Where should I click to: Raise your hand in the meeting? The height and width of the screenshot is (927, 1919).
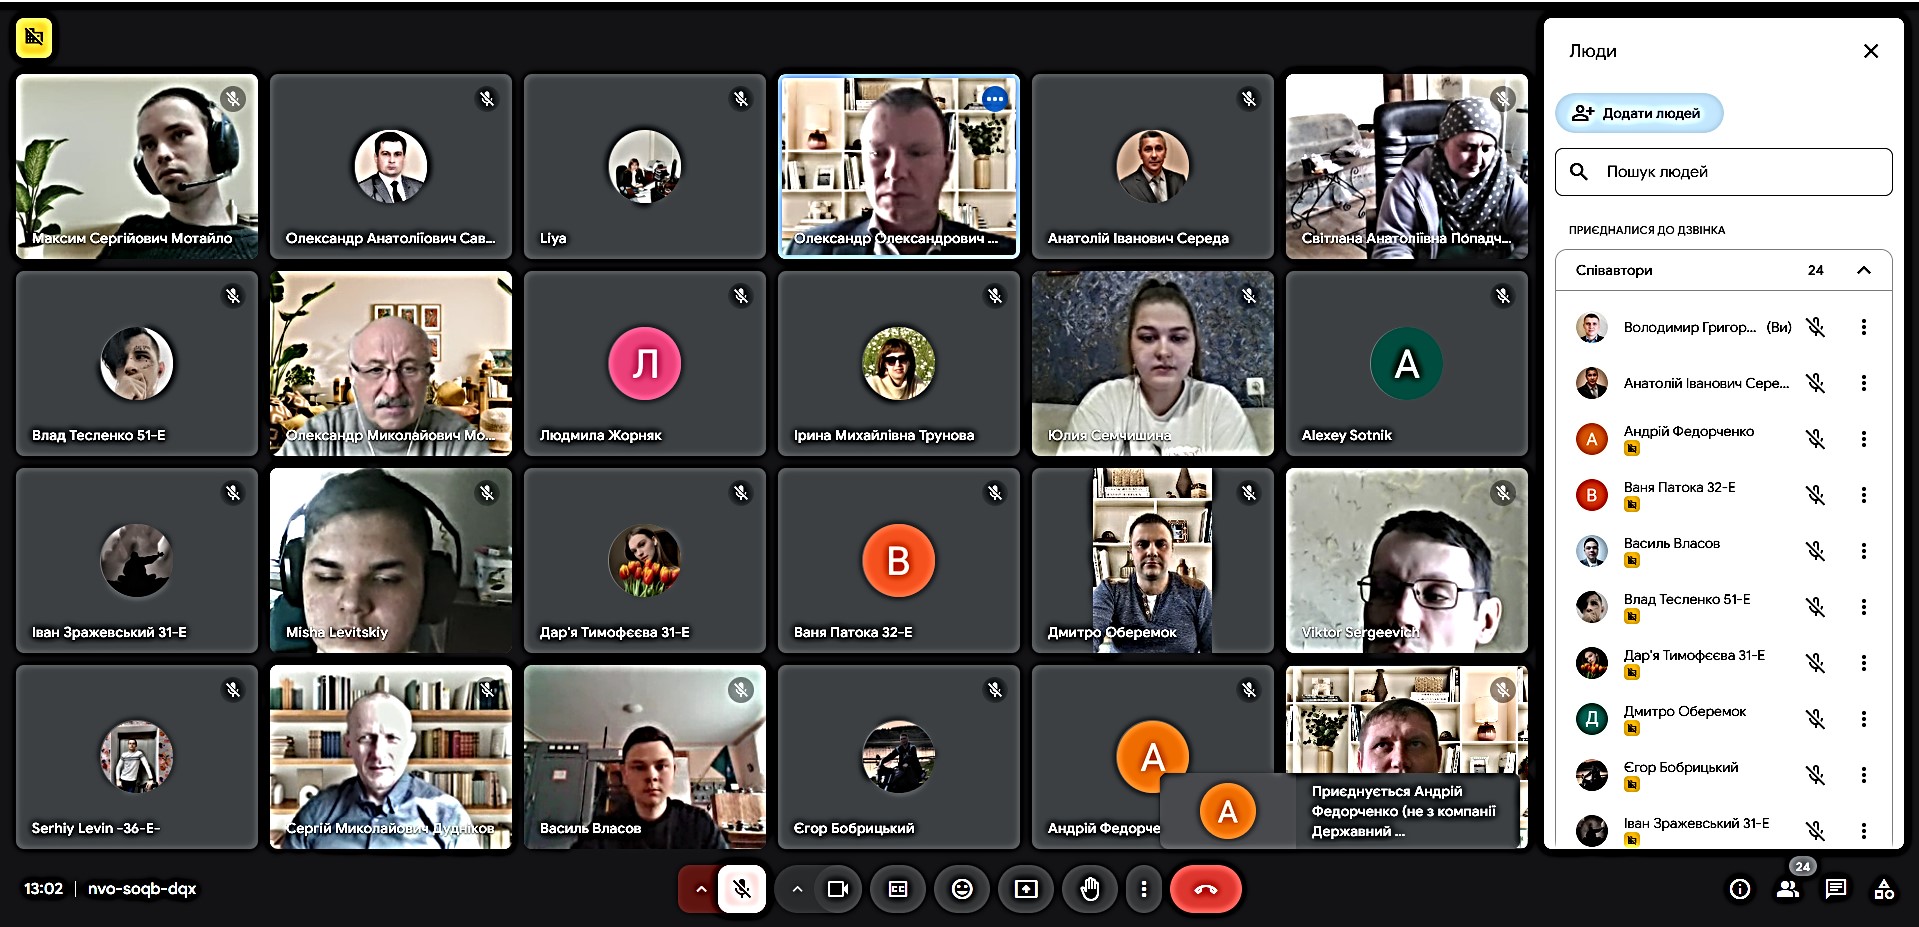[1090, 889]
